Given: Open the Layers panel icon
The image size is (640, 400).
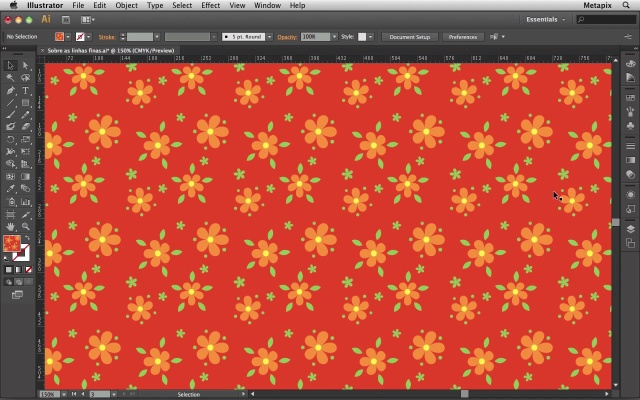Looking at the screenshot, I should (x=631, y=229).
